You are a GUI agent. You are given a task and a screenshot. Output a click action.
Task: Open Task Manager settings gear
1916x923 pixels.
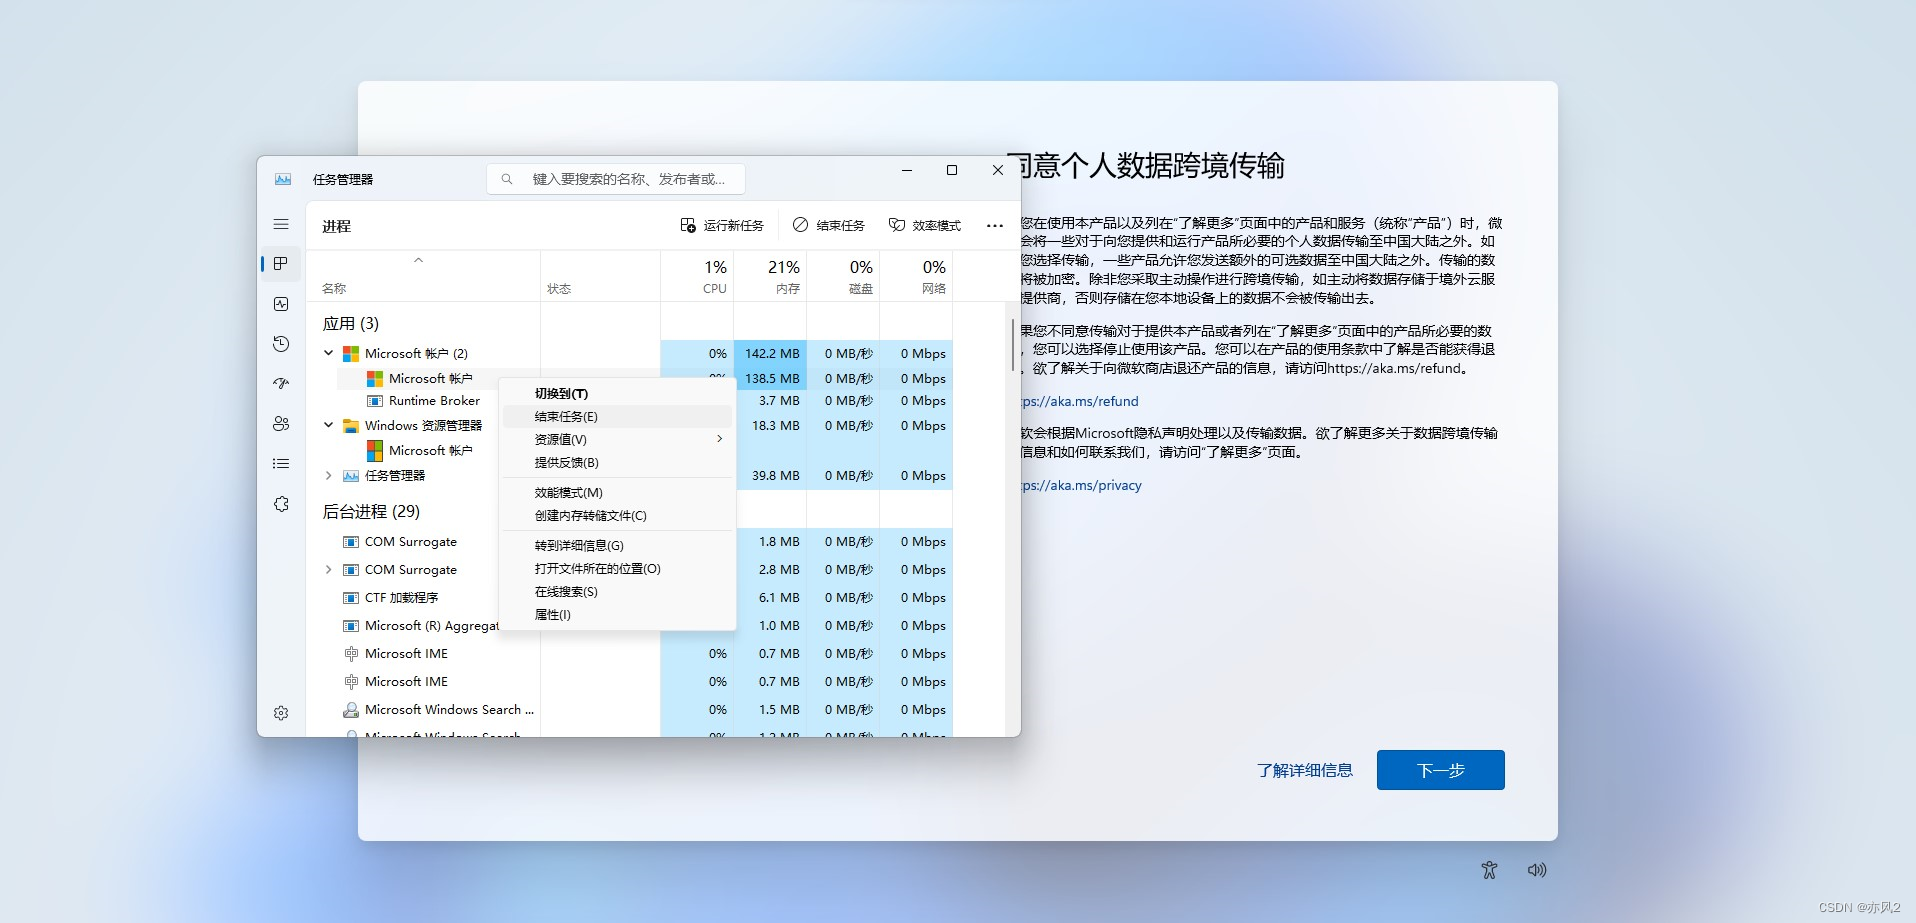[x=281, y=713]
